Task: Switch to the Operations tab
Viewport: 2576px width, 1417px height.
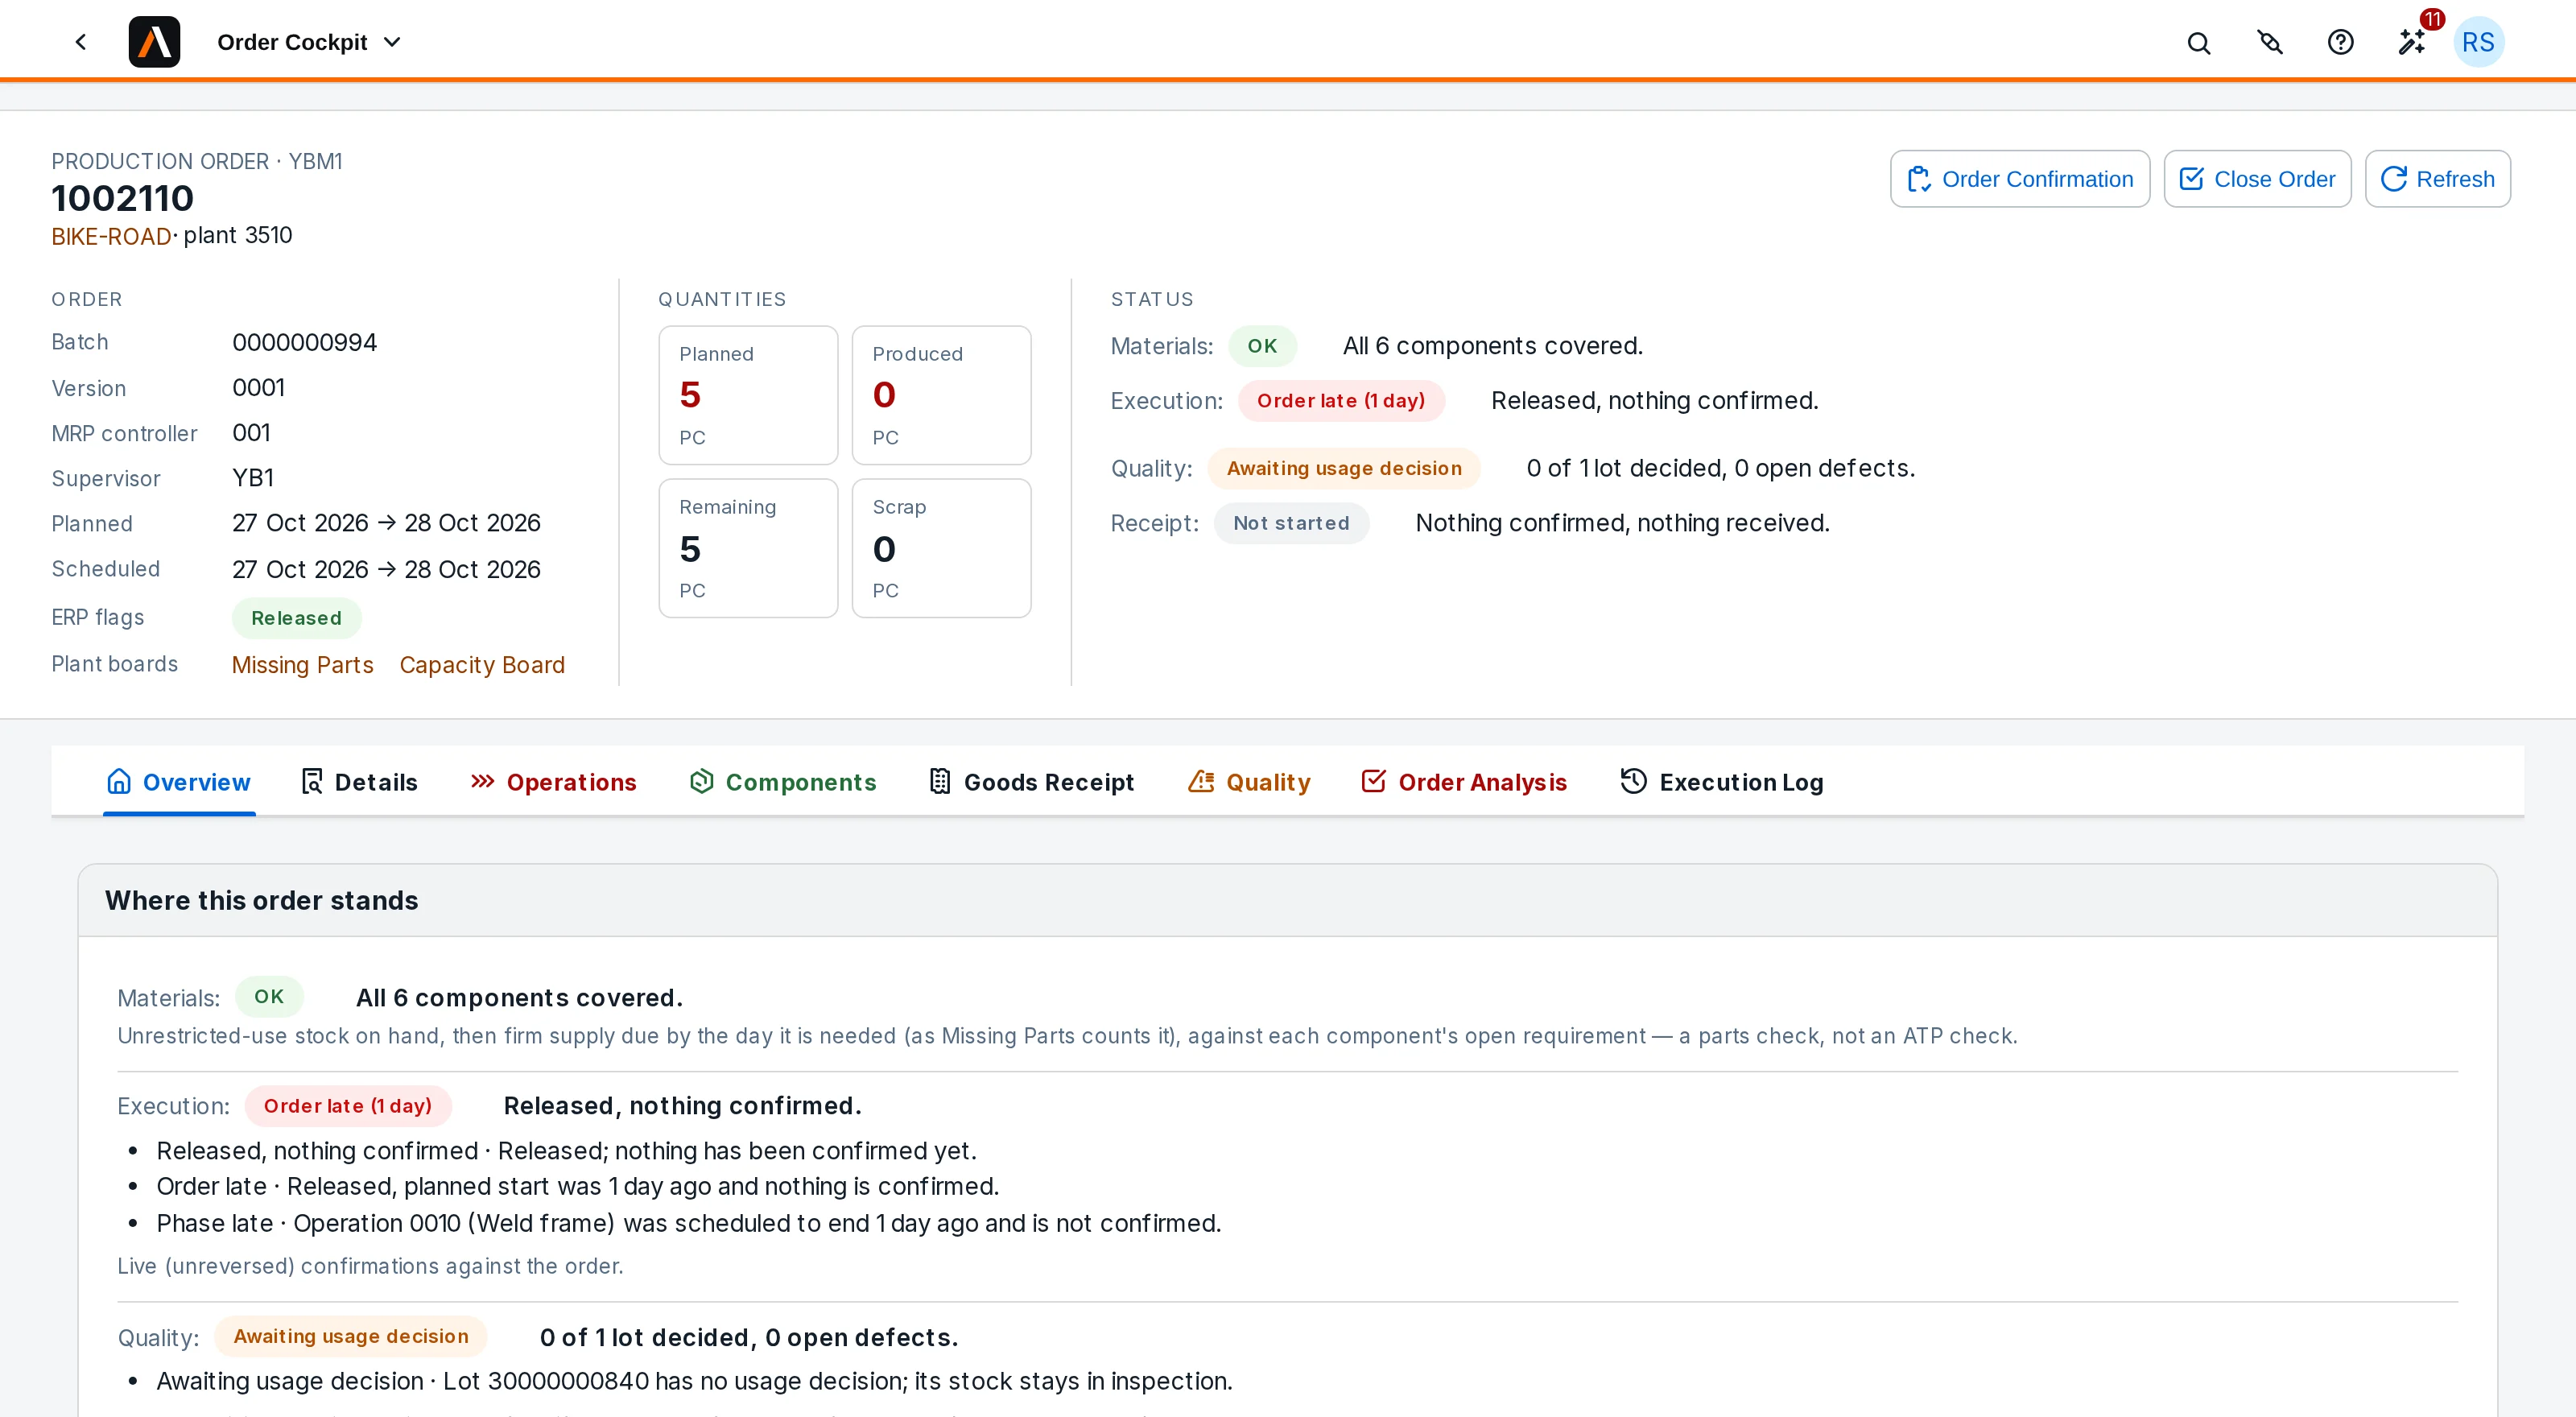Action: tap(553, 782)
